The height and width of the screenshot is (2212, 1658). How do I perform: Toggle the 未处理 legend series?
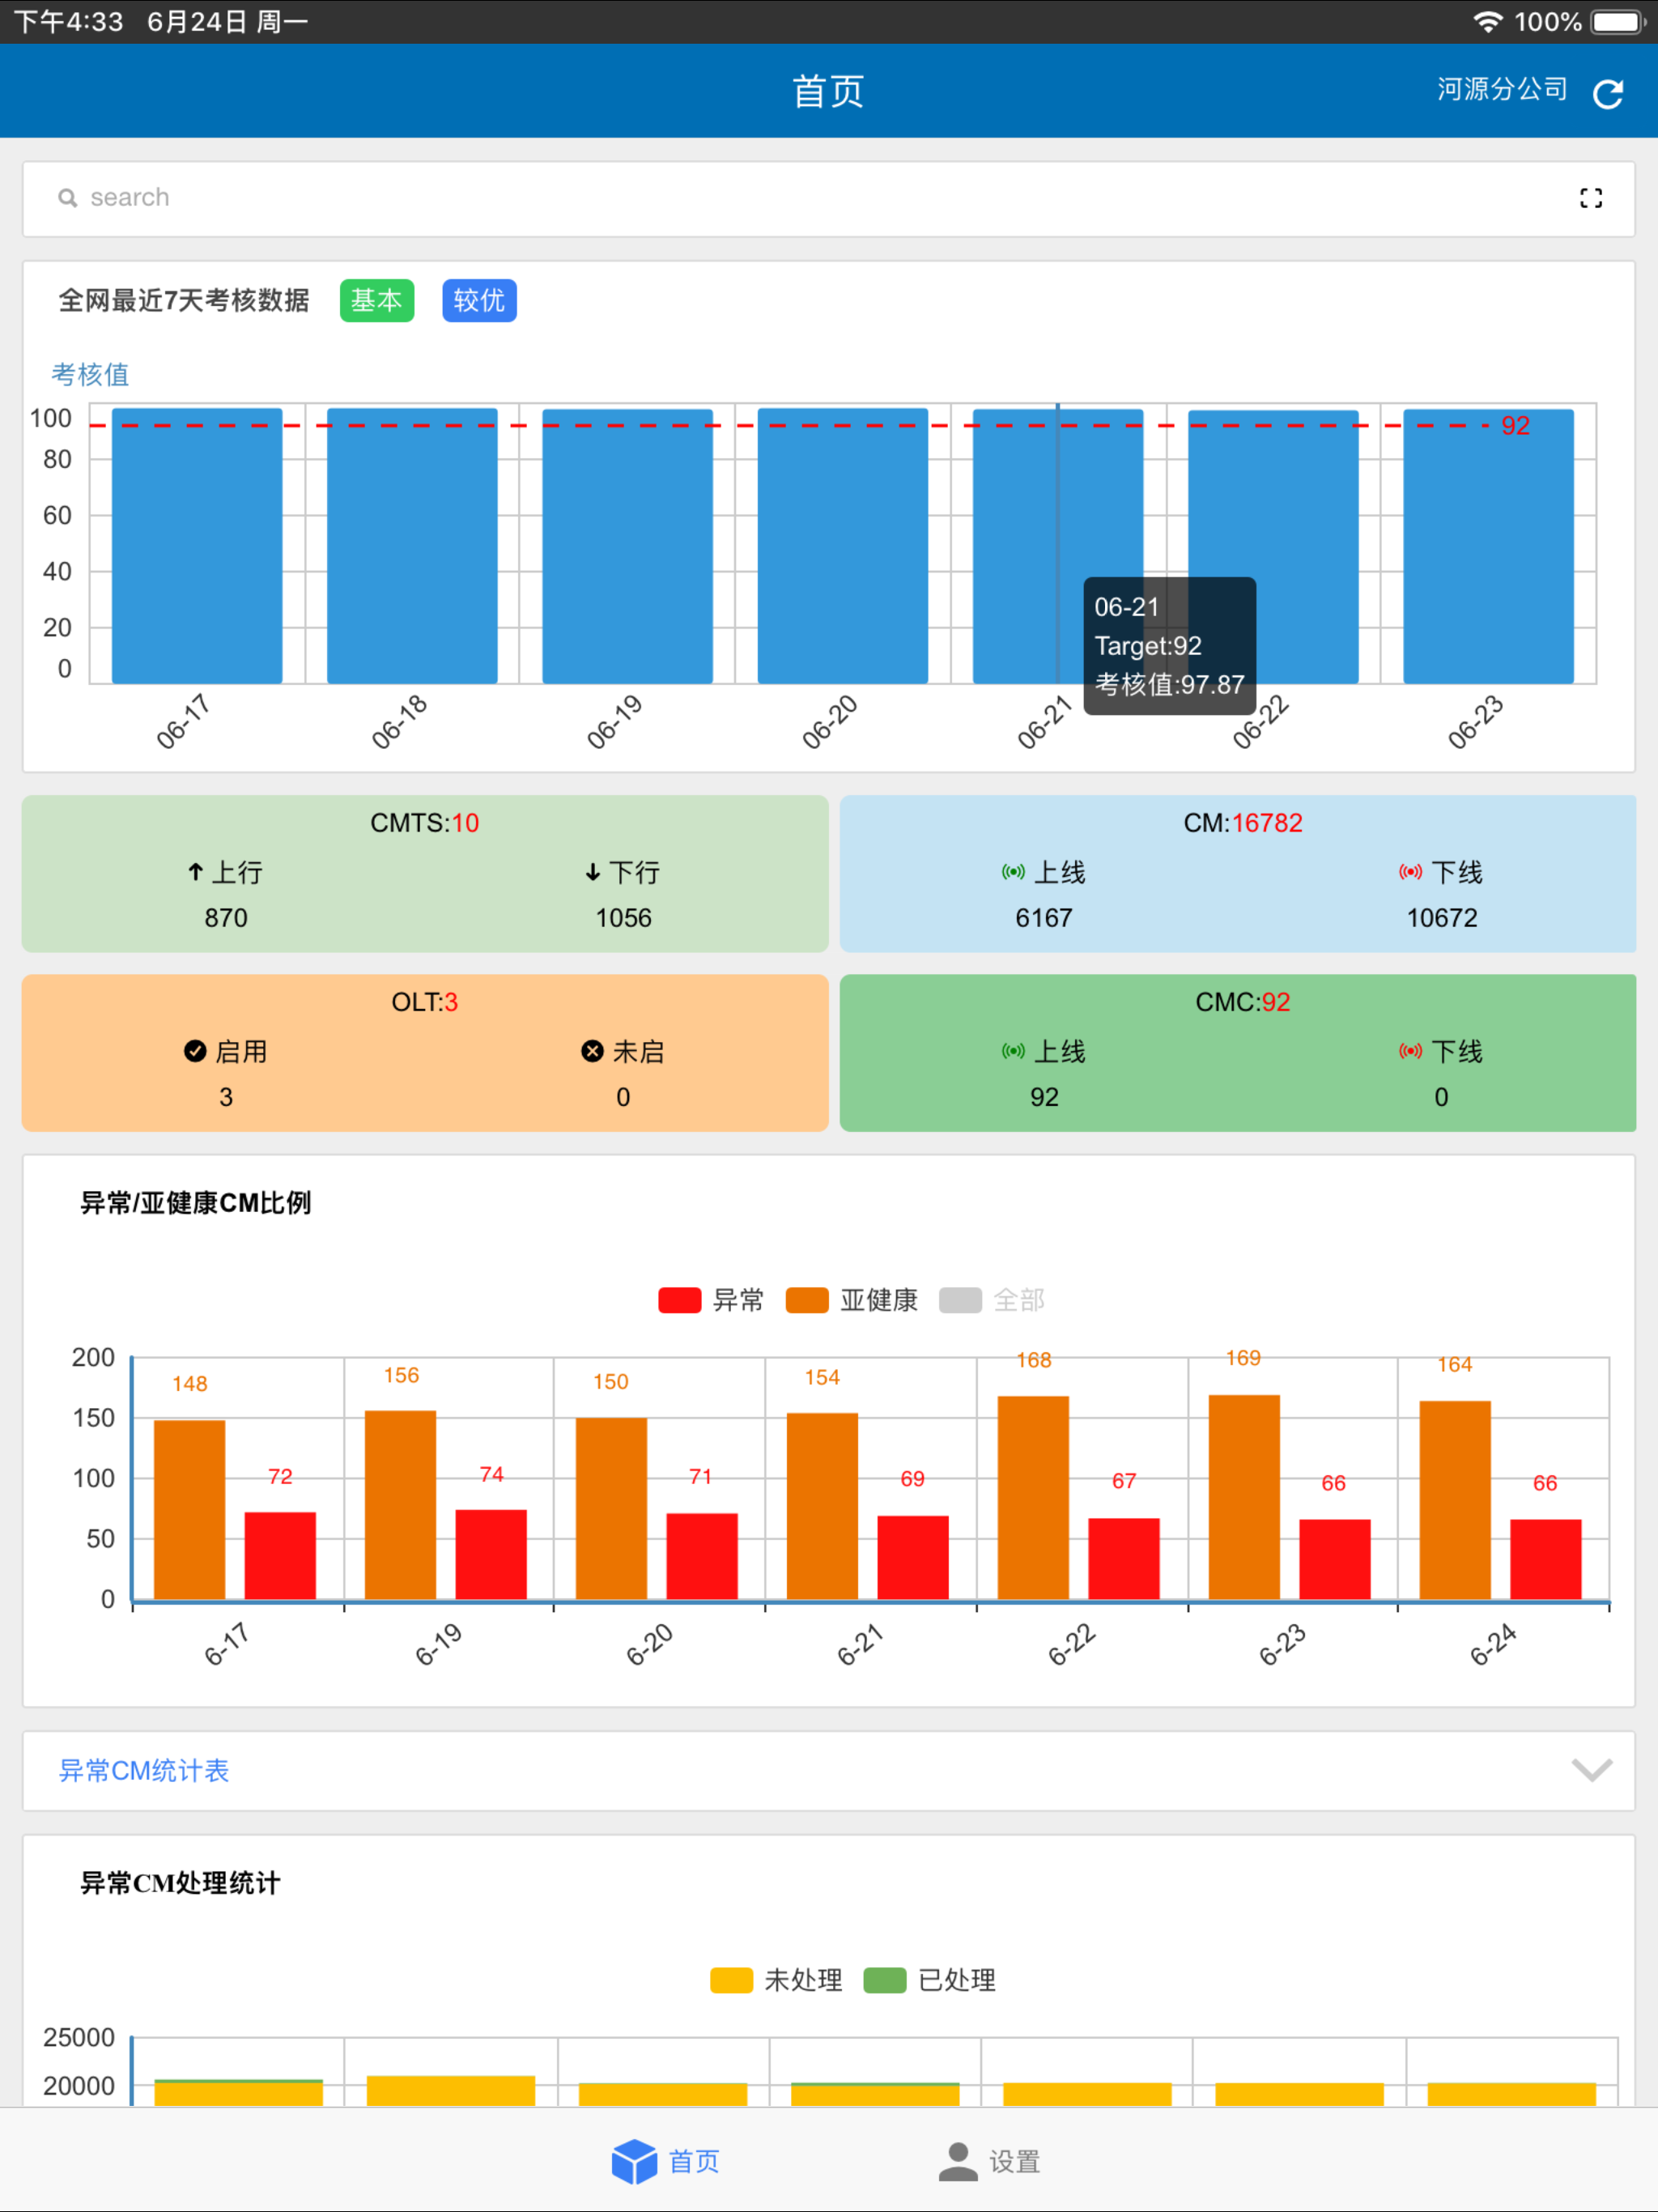776,1980
